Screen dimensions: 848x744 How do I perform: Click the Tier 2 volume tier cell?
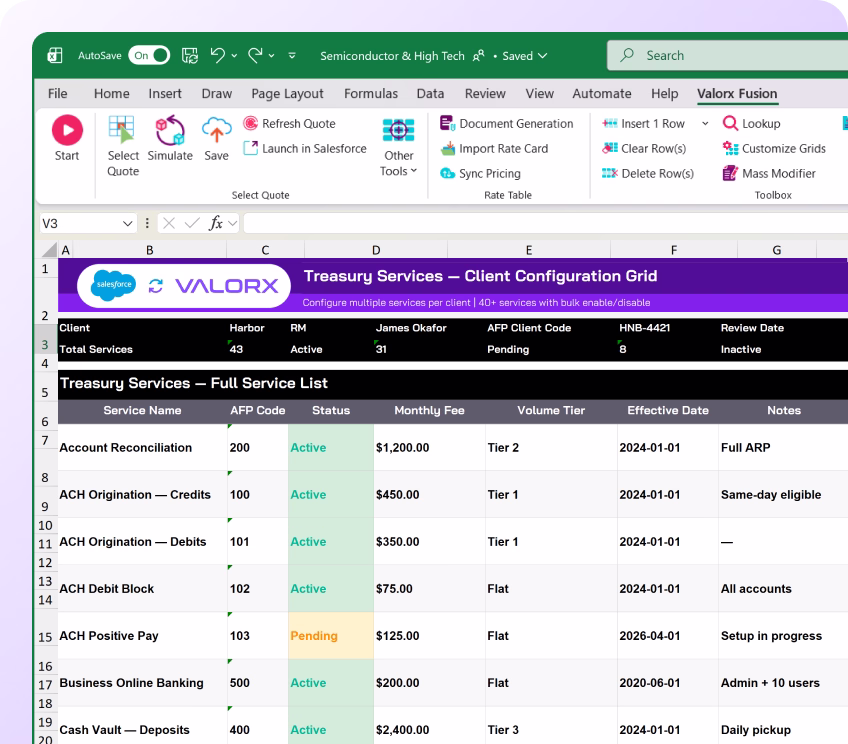pyautogui.click(x=551, y=447)
